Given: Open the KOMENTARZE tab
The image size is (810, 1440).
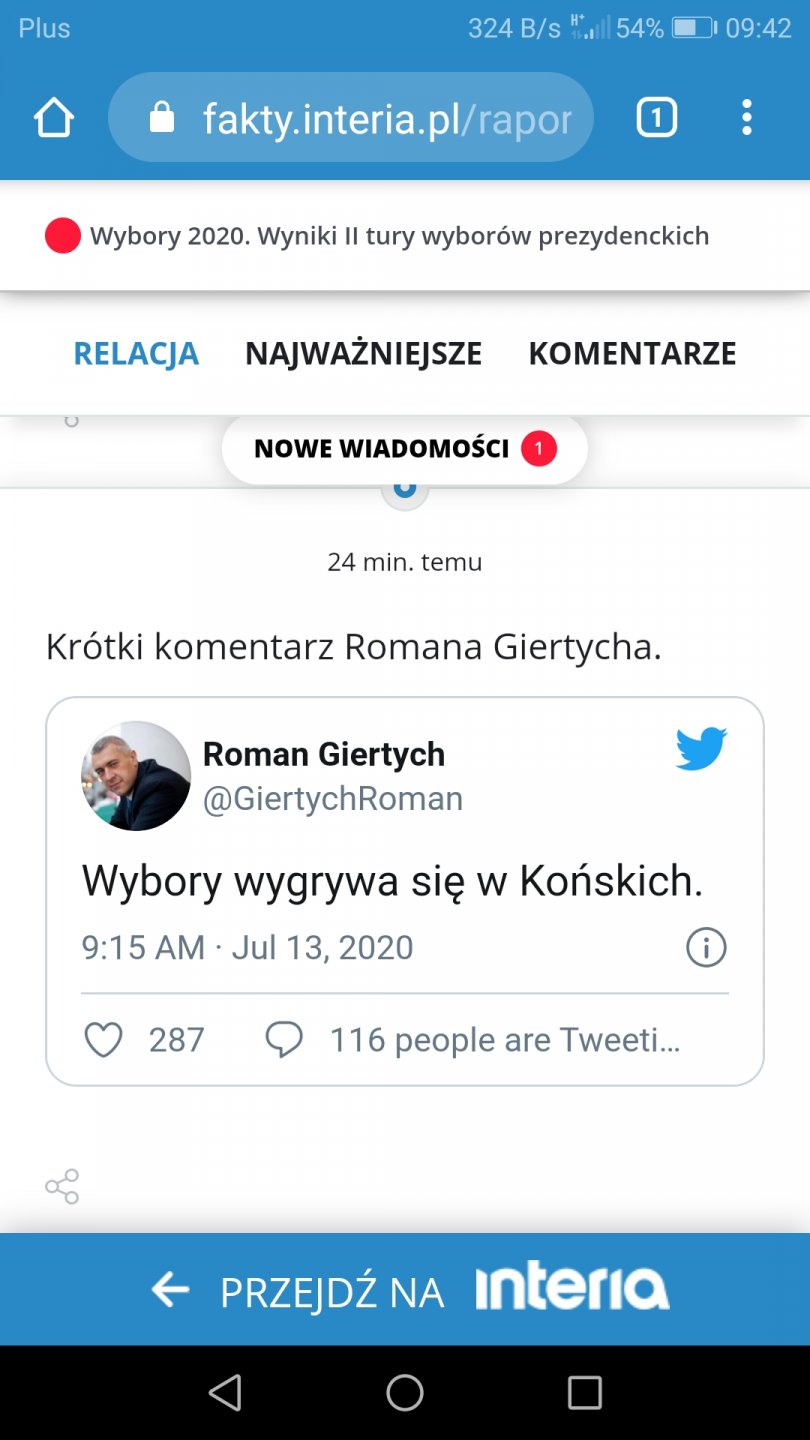Looking at the screenshot, I should pyautogui.click(x=632, y=353).
